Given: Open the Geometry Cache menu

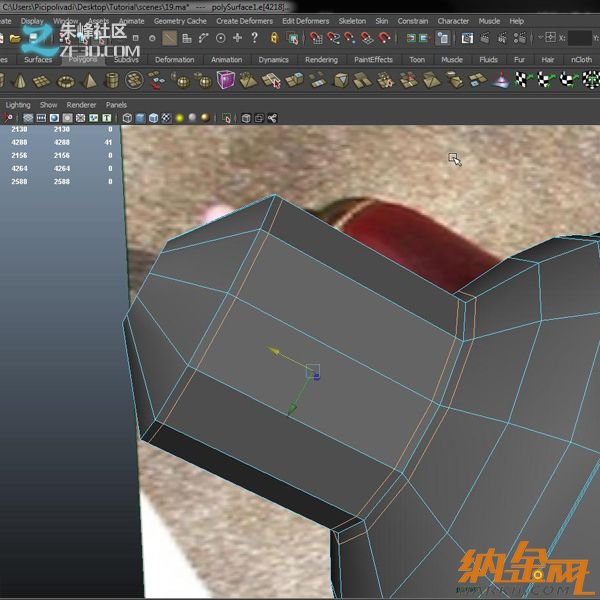Looking at the screenshot, I should click(180, 21).
